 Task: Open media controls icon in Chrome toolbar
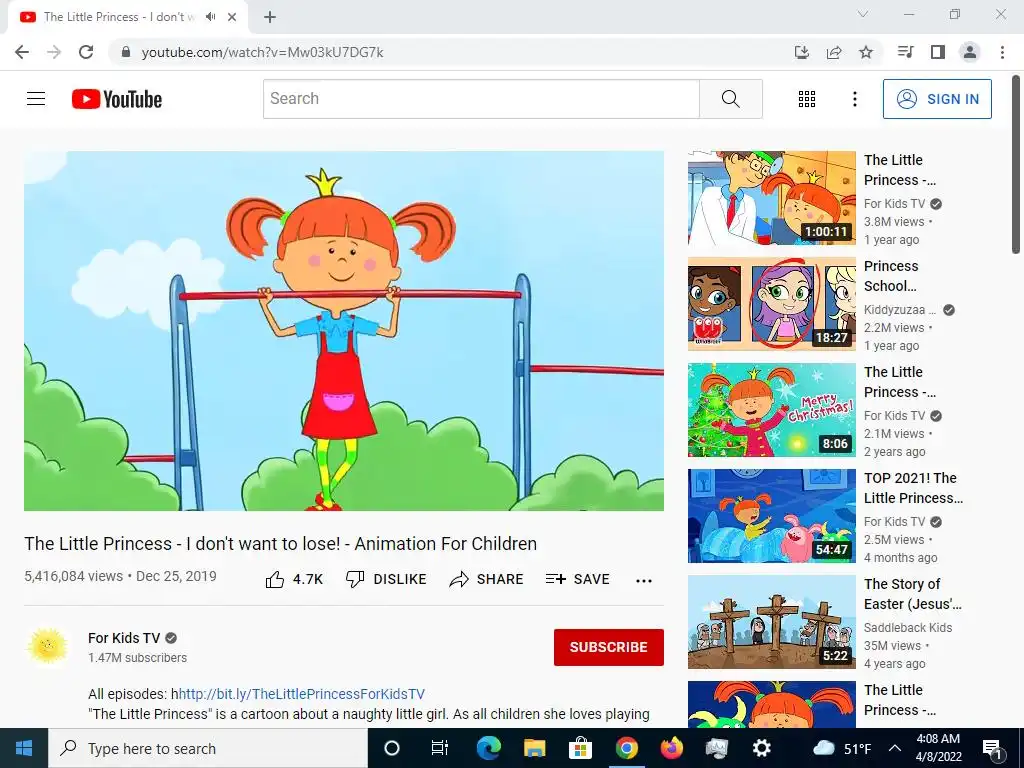(x=905, y=52)
